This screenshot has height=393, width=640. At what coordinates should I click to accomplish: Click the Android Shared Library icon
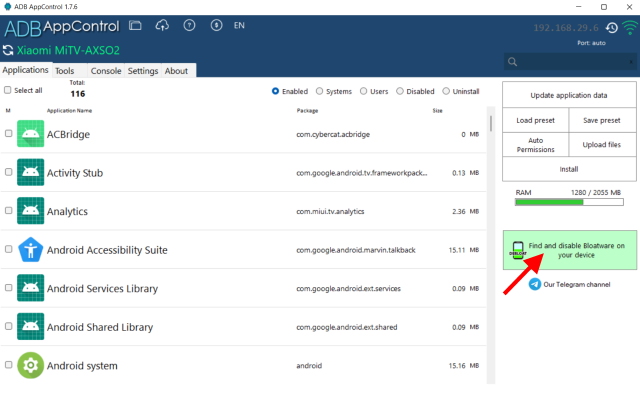(x=31, y=326)
